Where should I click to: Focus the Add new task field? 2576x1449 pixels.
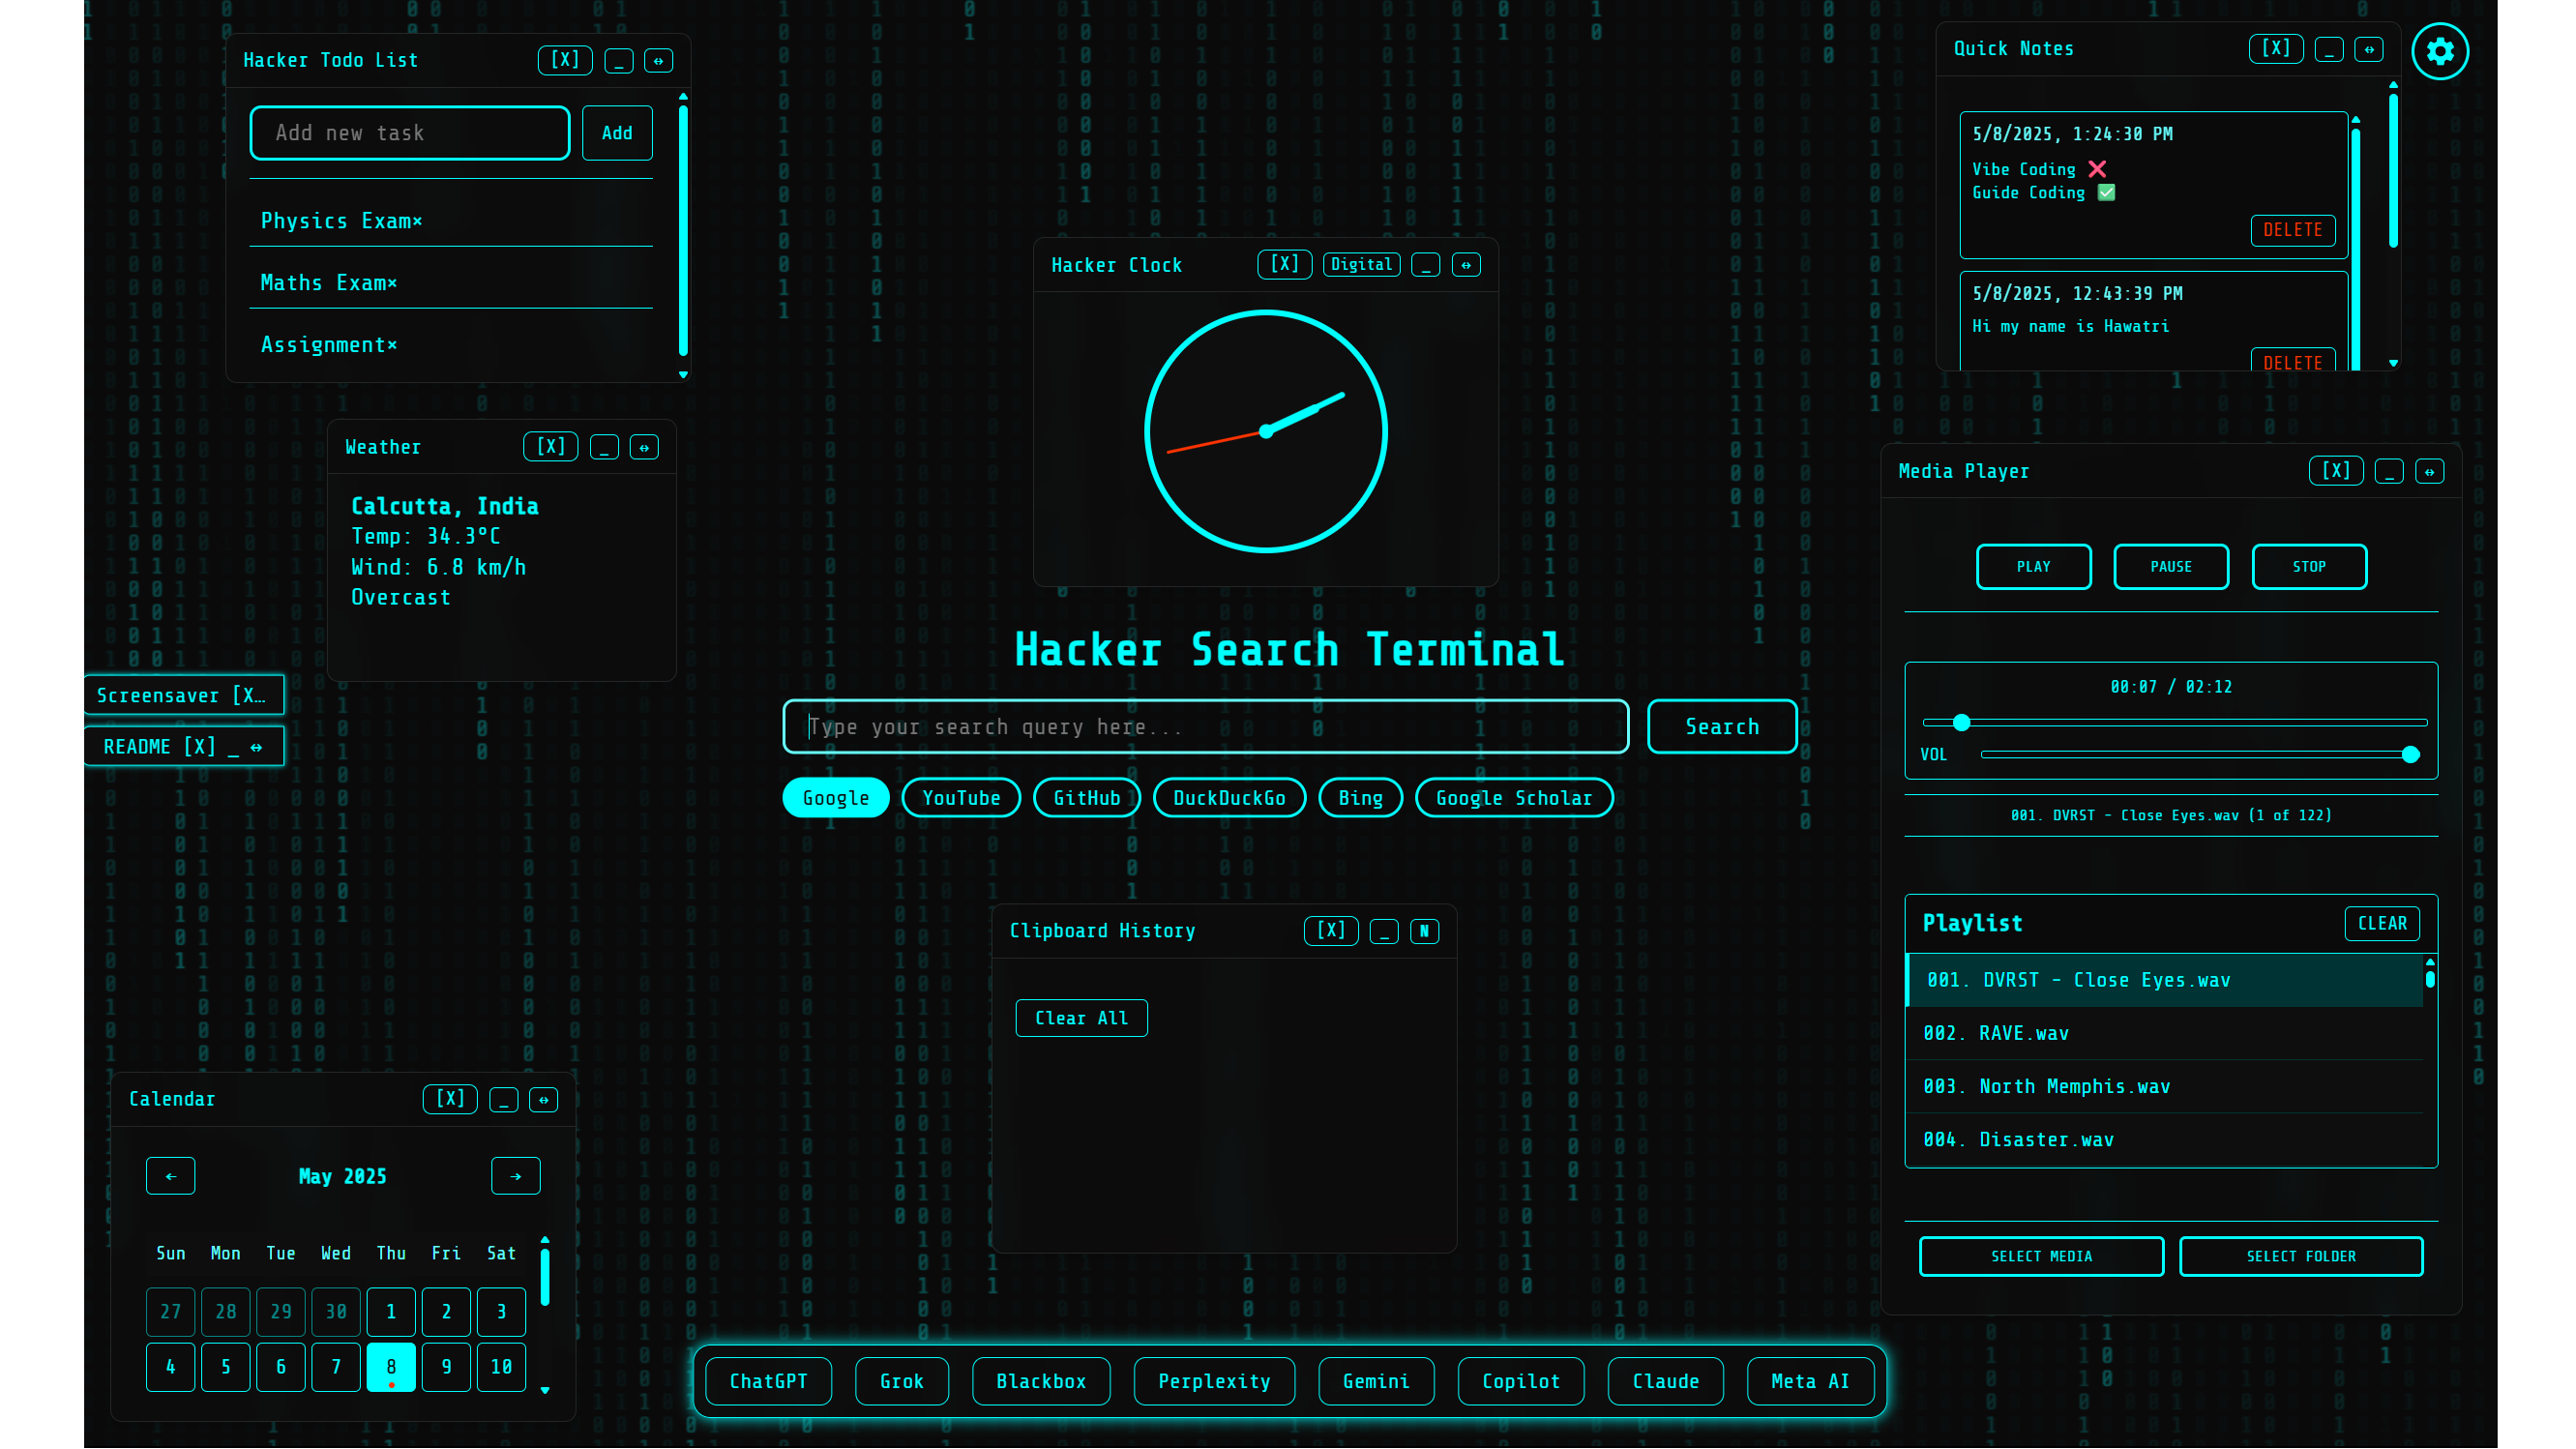pos(410,133)
